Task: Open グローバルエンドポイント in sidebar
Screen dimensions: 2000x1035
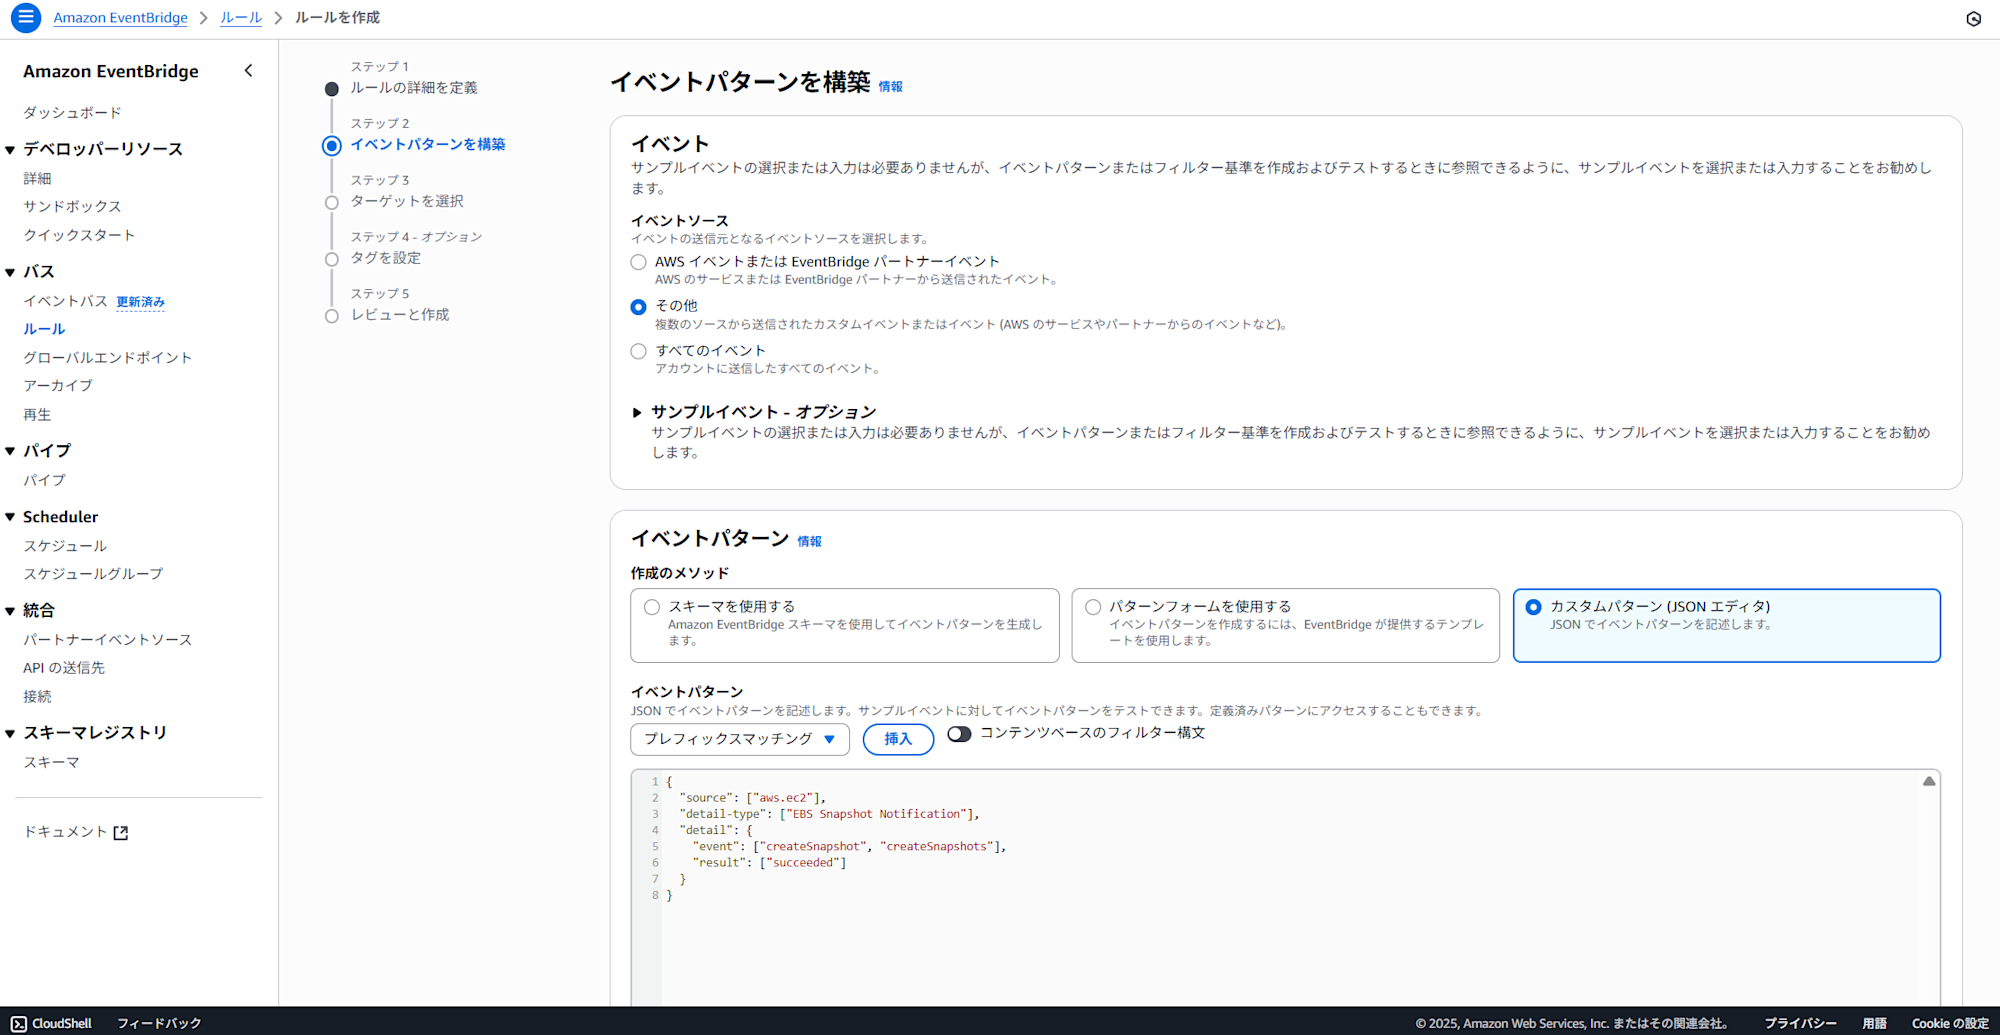Action: pos(107,358)
